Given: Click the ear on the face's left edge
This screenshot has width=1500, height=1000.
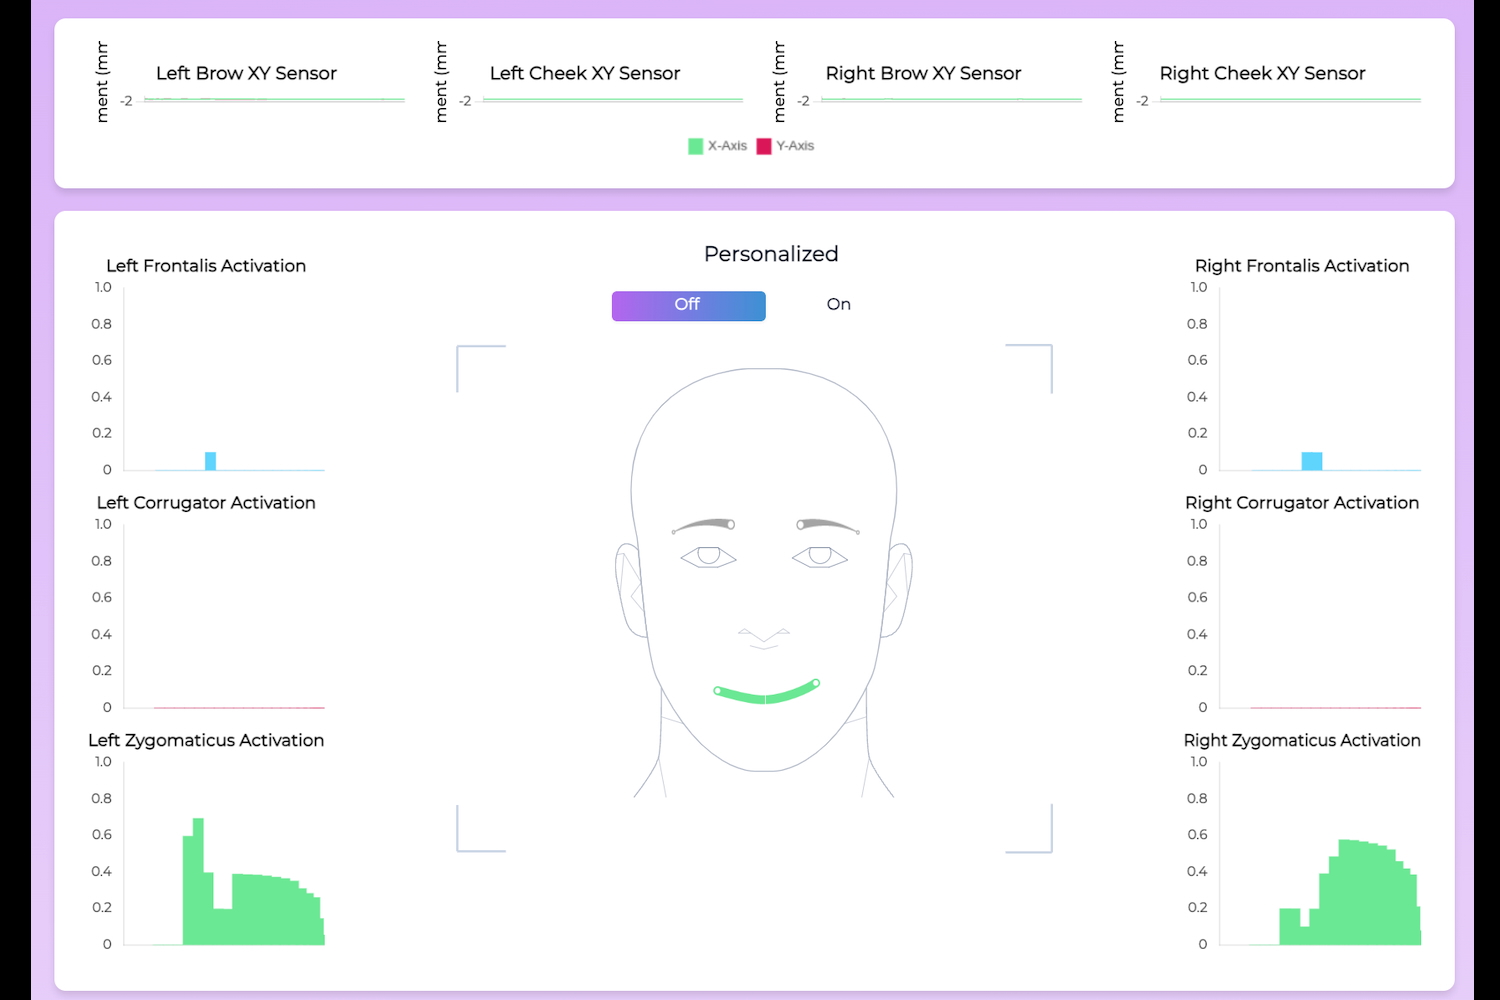Looking at the screenshot, I should coord(630,590).
